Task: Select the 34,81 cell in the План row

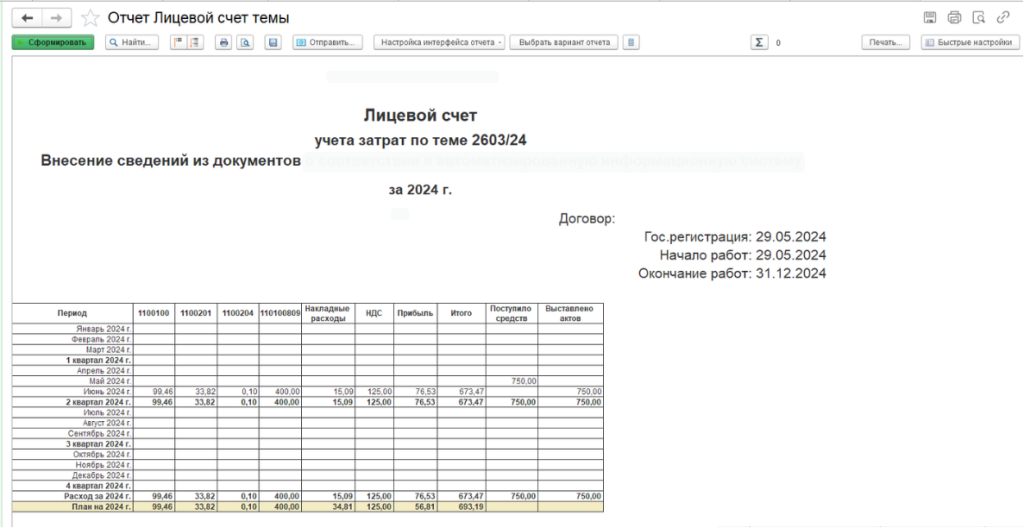Action: coord(328,506)
